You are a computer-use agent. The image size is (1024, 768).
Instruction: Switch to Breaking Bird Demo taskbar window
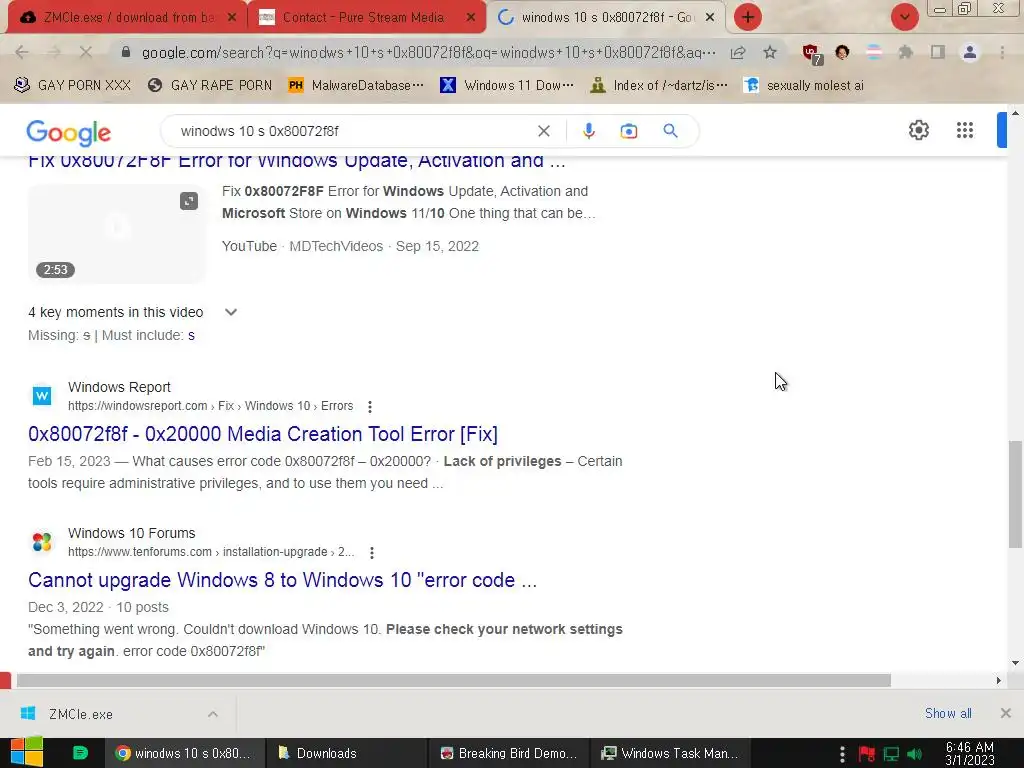(x=509, y=753)
